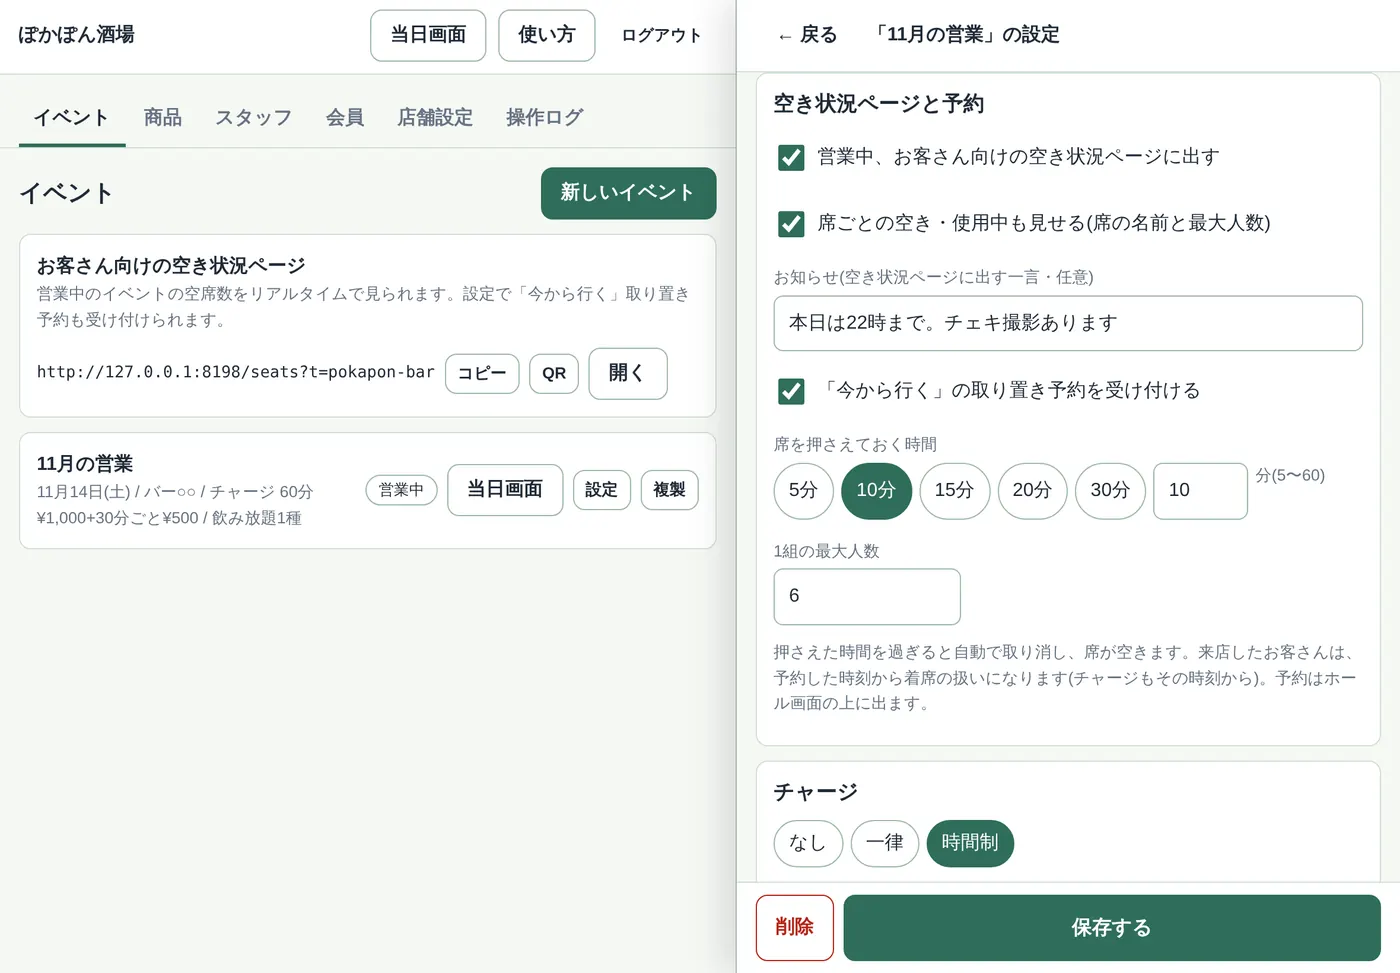1400x973 pixels.
Task: Set charge type to なし
Action: (808, 843)
